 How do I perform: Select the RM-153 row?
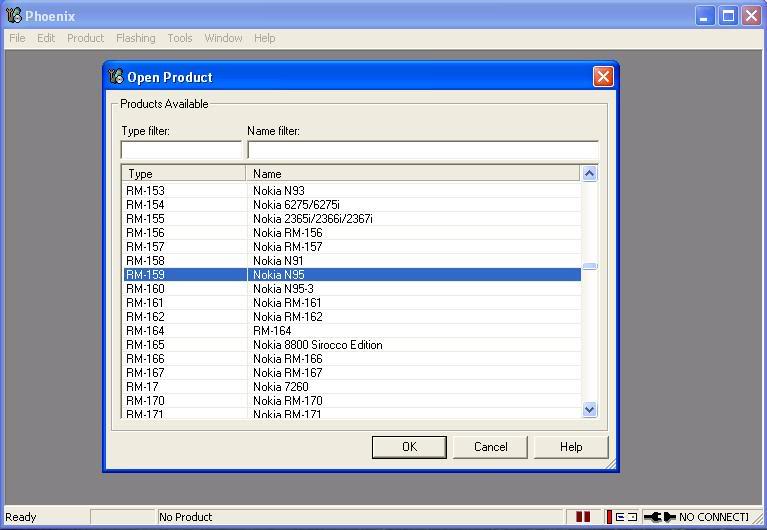click(352, 190)
